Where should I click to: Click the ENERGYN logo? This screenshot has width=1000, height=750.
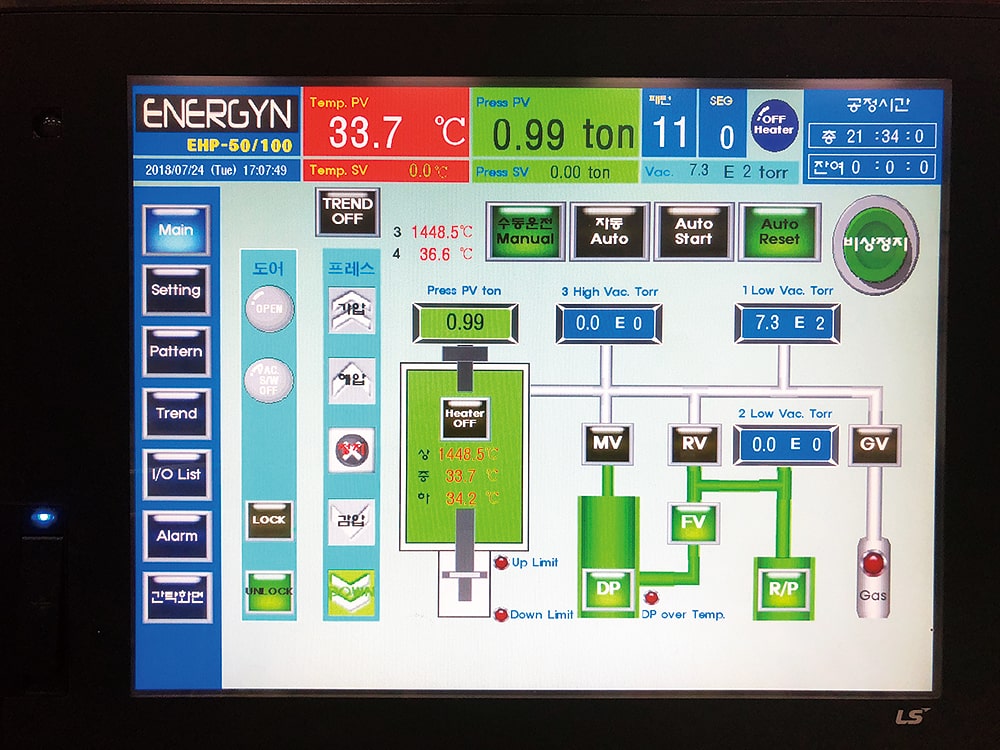click(217, 114)
